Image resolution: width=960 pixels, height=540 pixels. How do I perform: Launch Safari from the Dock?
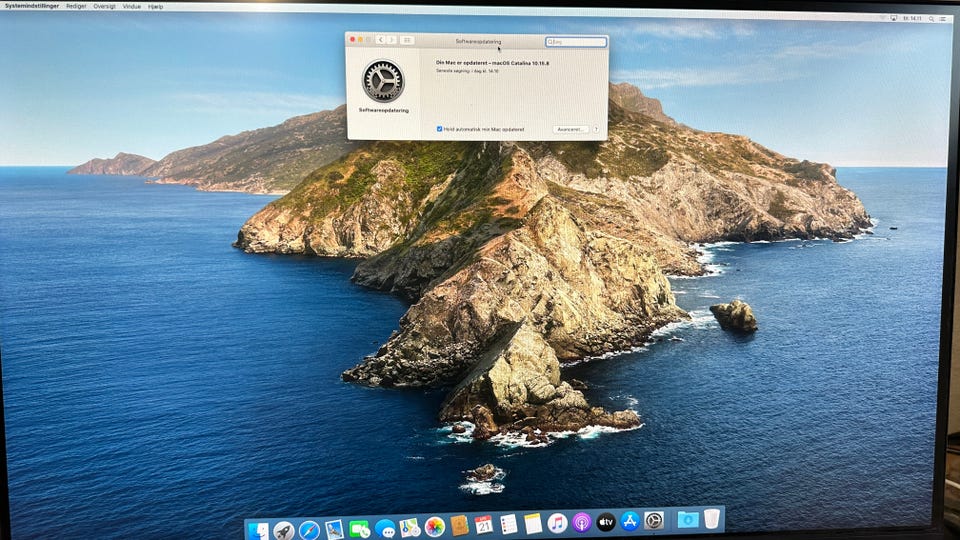(309, 530)
